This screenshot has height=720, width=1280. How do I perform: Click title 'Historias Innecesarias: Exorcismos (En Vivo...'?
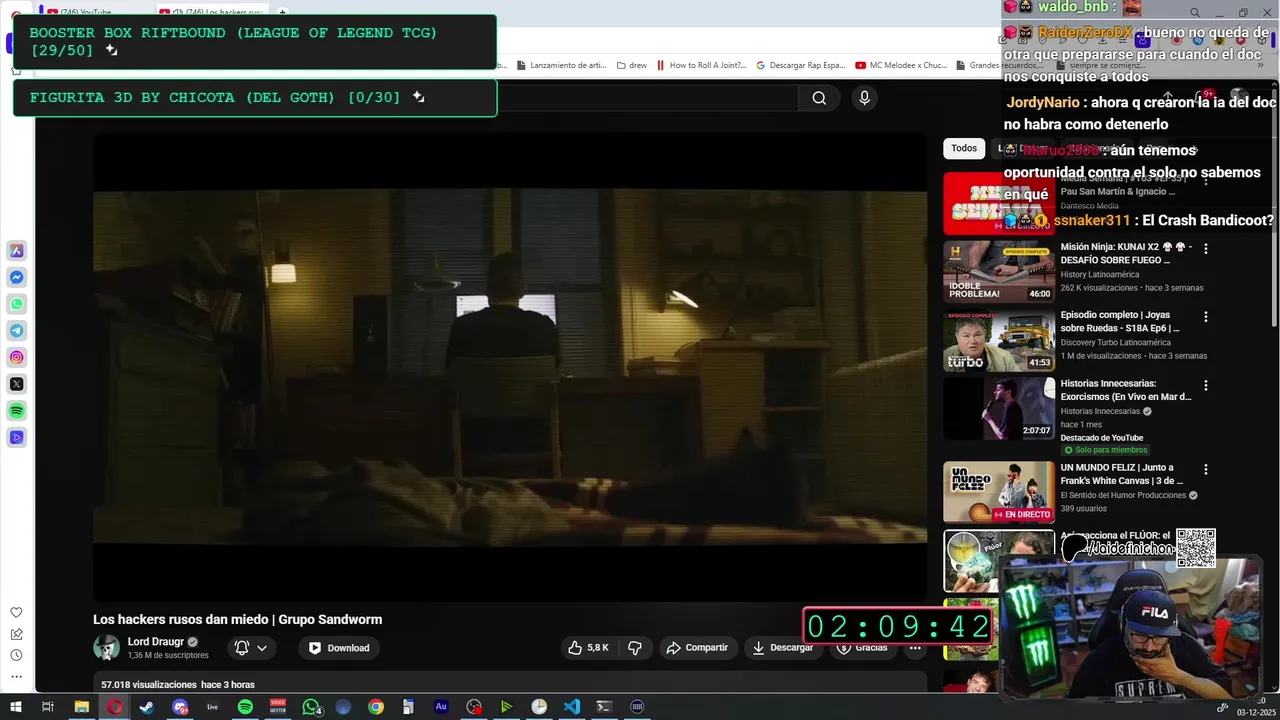(x=1126, y=390)
